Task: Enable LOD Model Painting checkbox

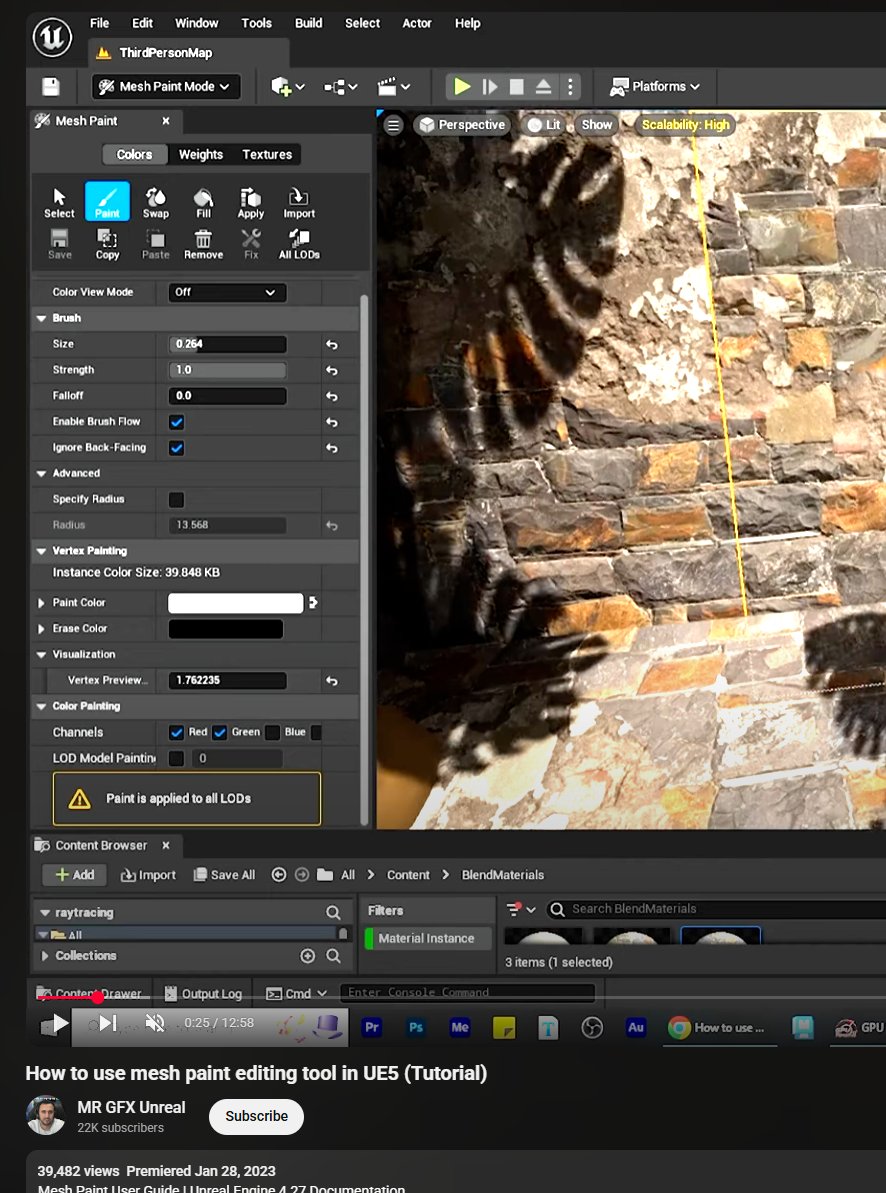Action: coord(177,759)
